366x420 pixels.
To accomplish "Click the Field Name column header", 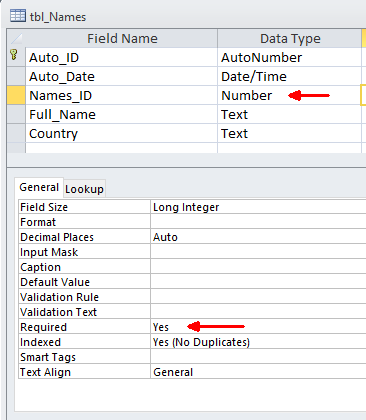I will point(122,38).
